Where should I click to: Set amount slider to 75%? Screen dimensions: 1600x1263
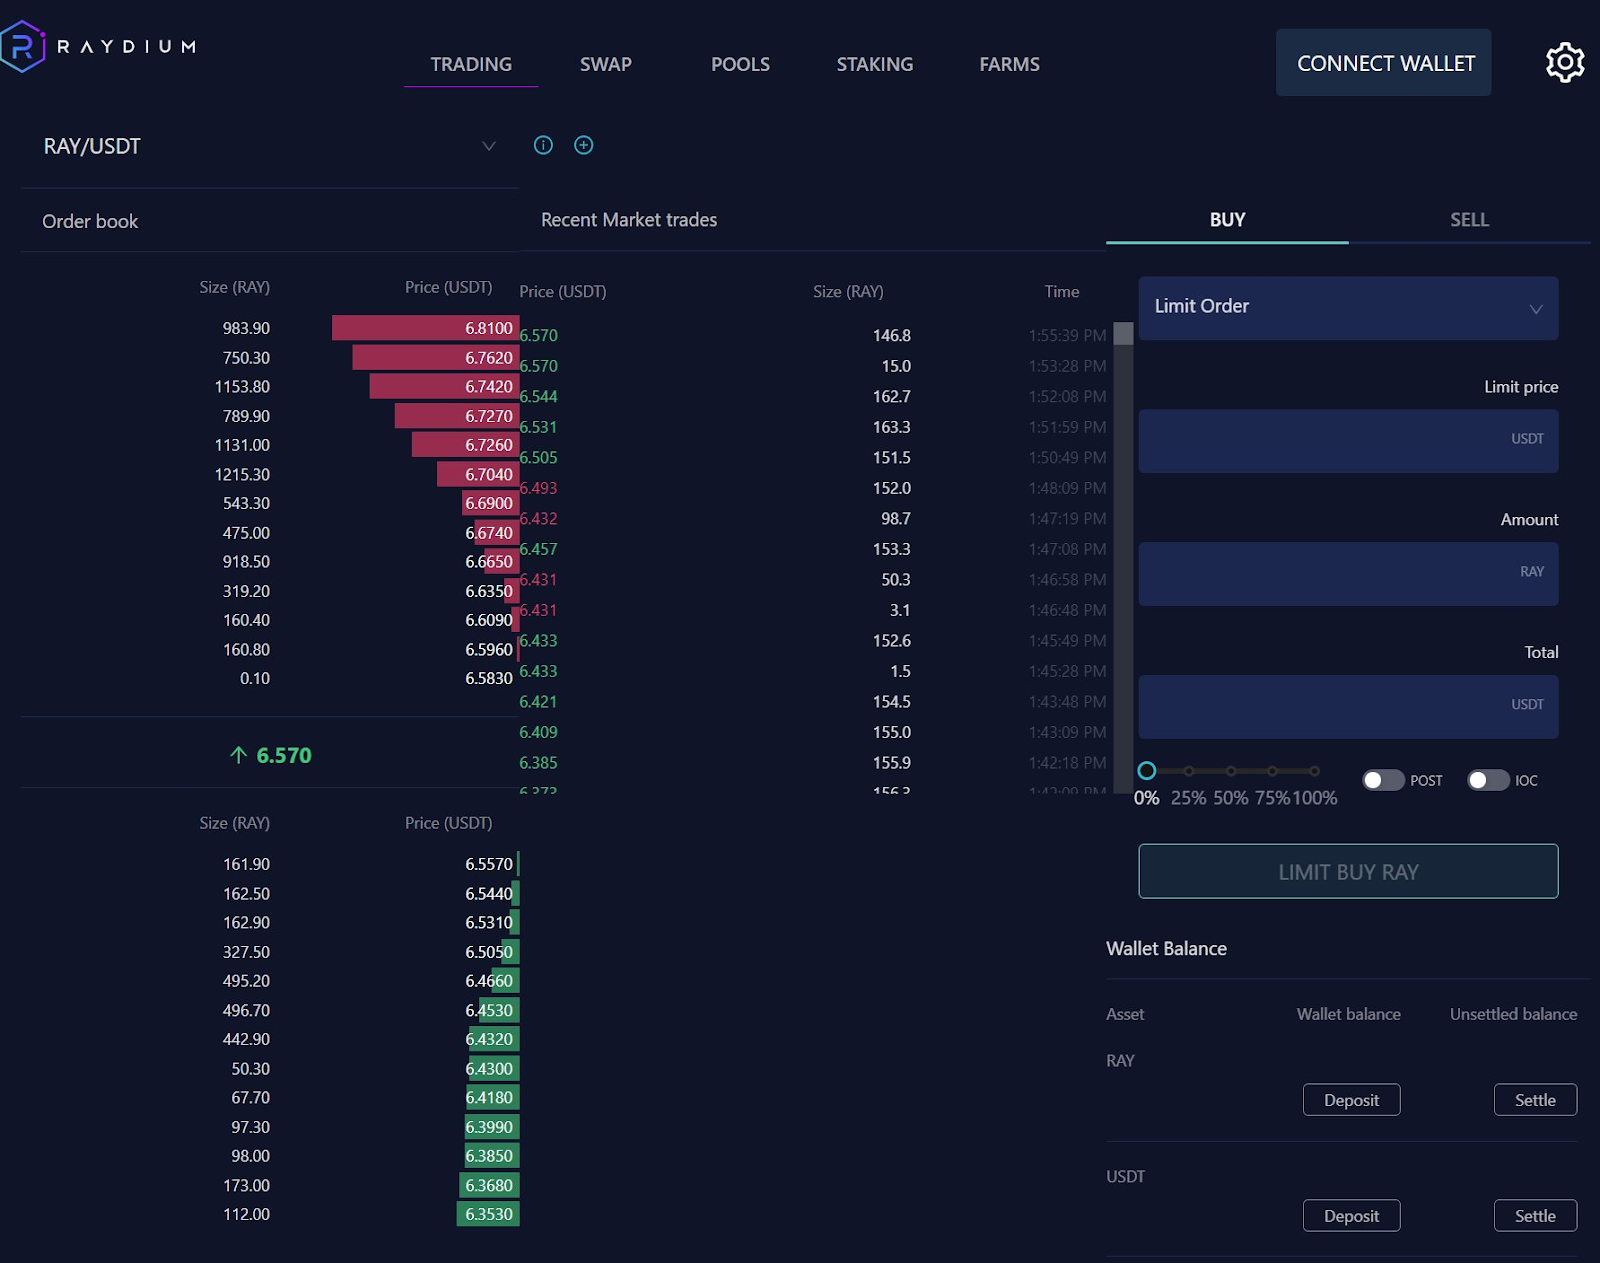1272,771
